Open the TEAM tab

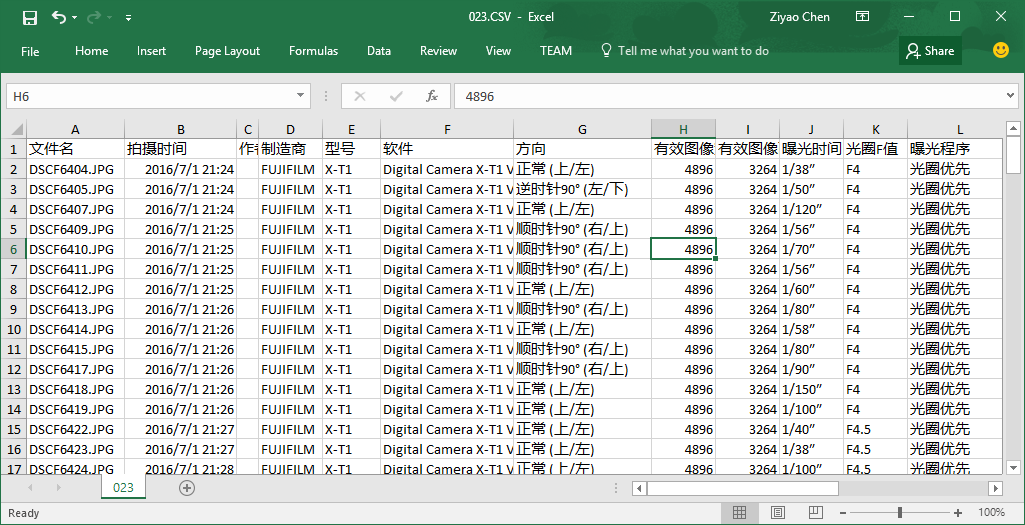pyautogui.click(x=556, y=51)
